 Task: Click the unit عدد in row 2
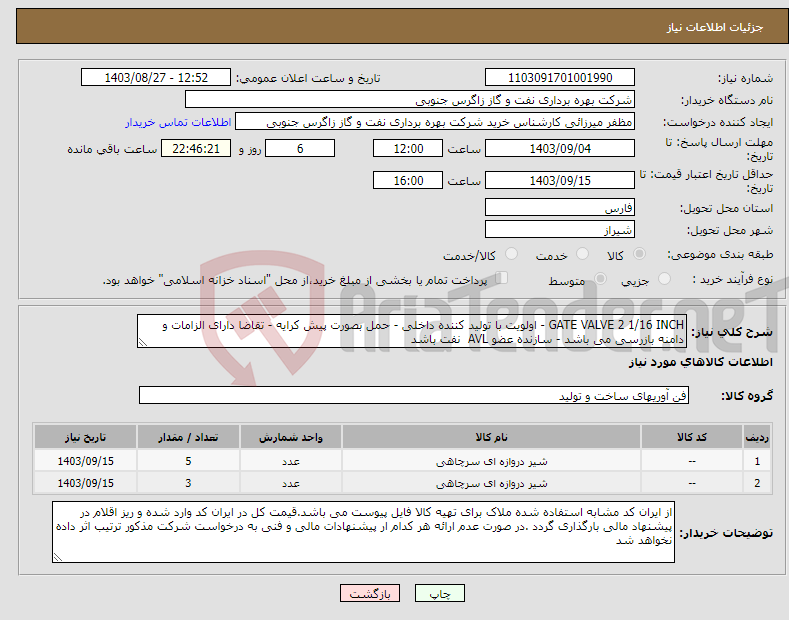(x=291, y=483)
